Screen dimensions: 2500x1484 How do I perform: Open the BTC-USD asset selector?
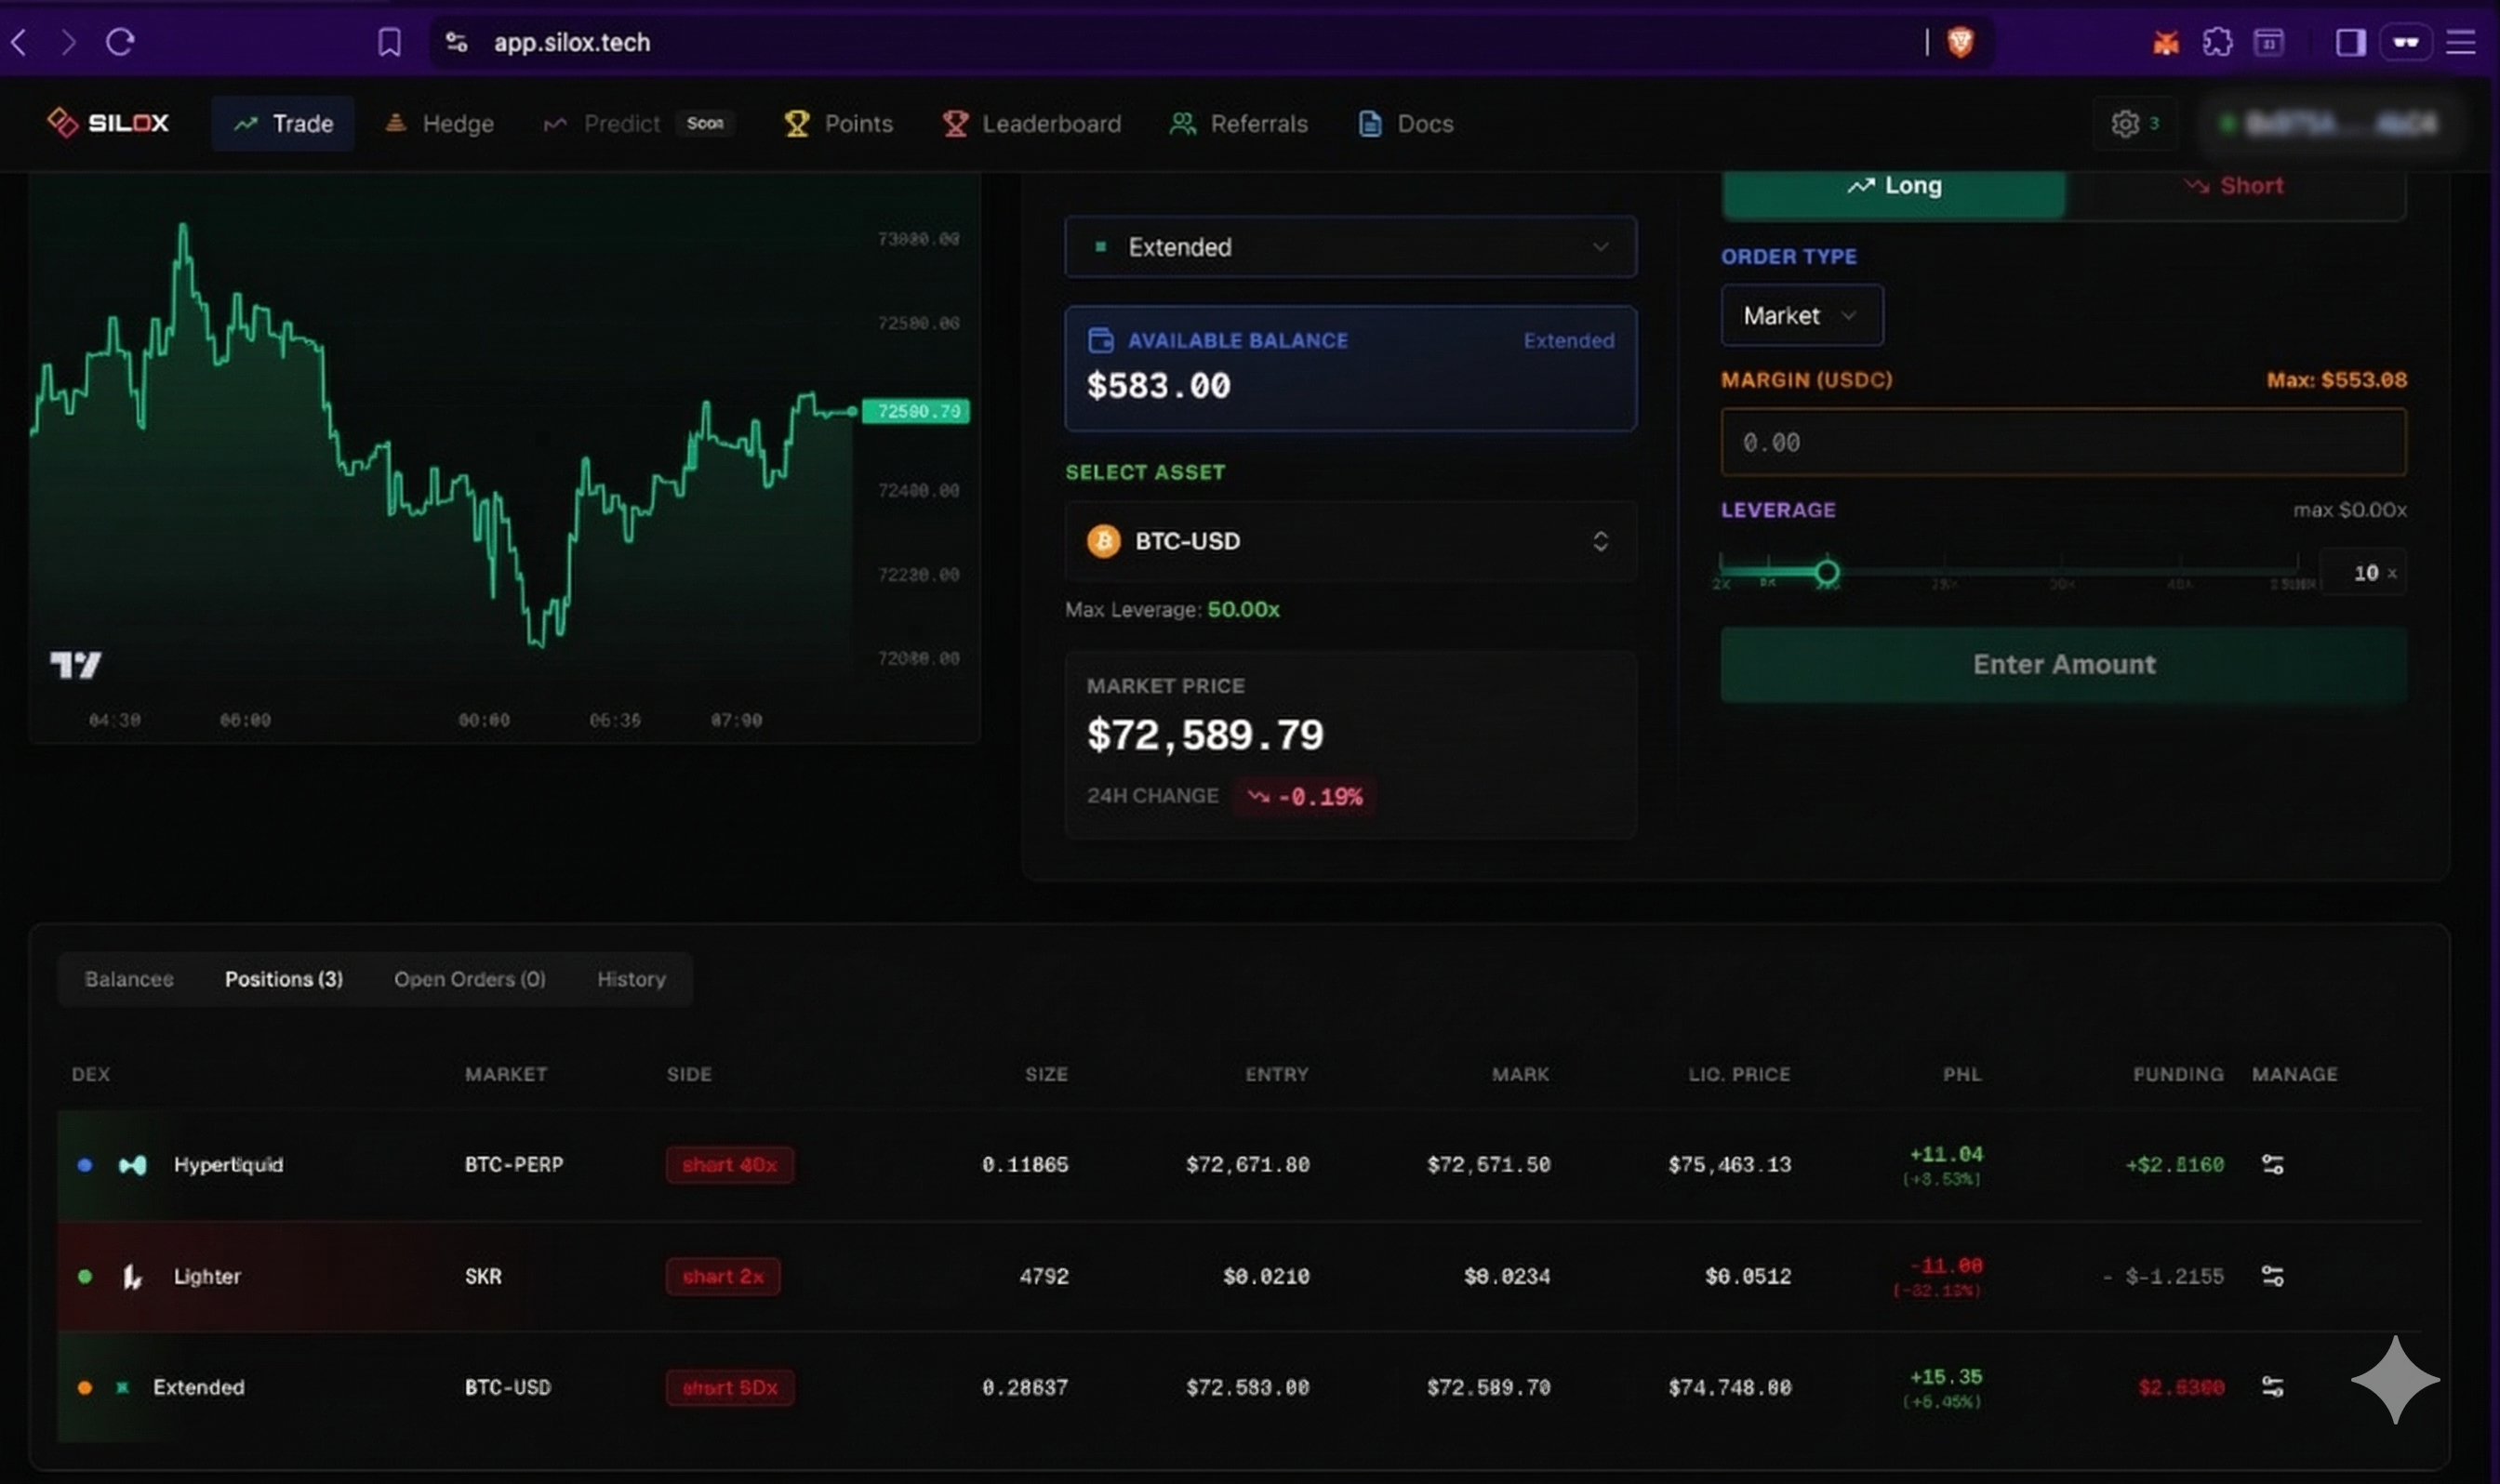[x=1350, y=541]
